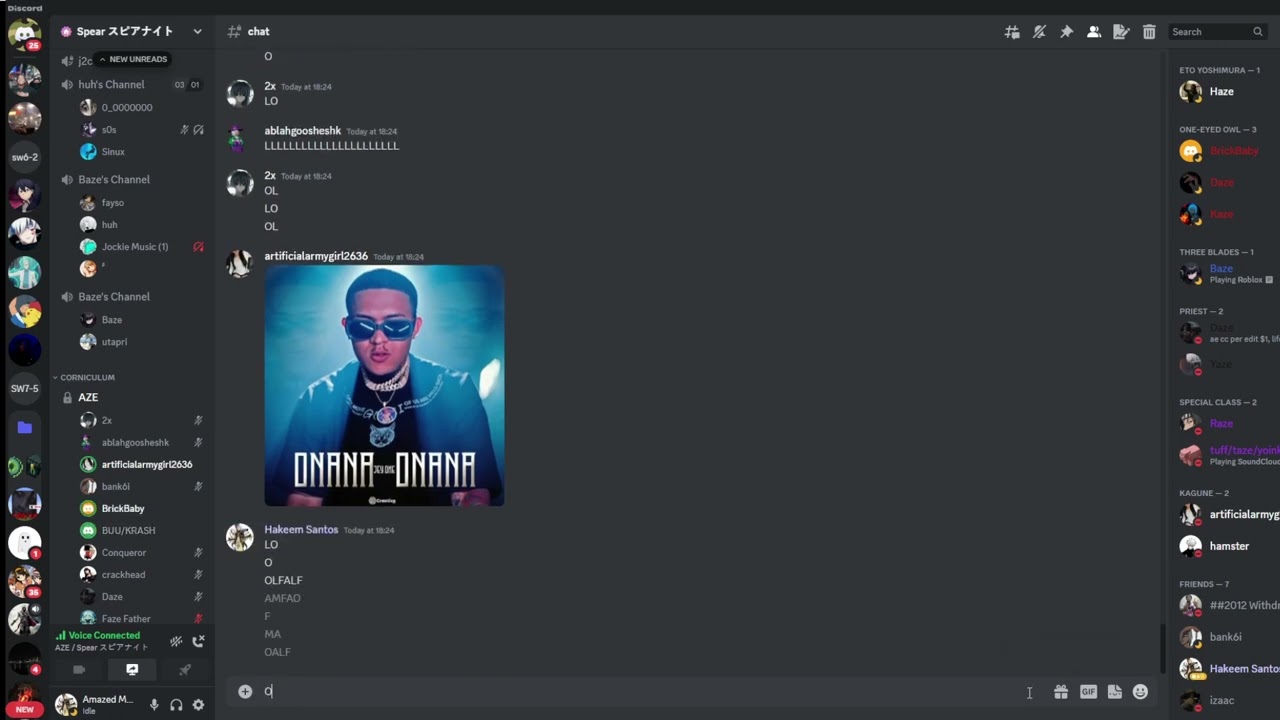The image size is (1280, 720).
Task: Click the red NEW mentions pill
Action: click(x=24, y=709)
